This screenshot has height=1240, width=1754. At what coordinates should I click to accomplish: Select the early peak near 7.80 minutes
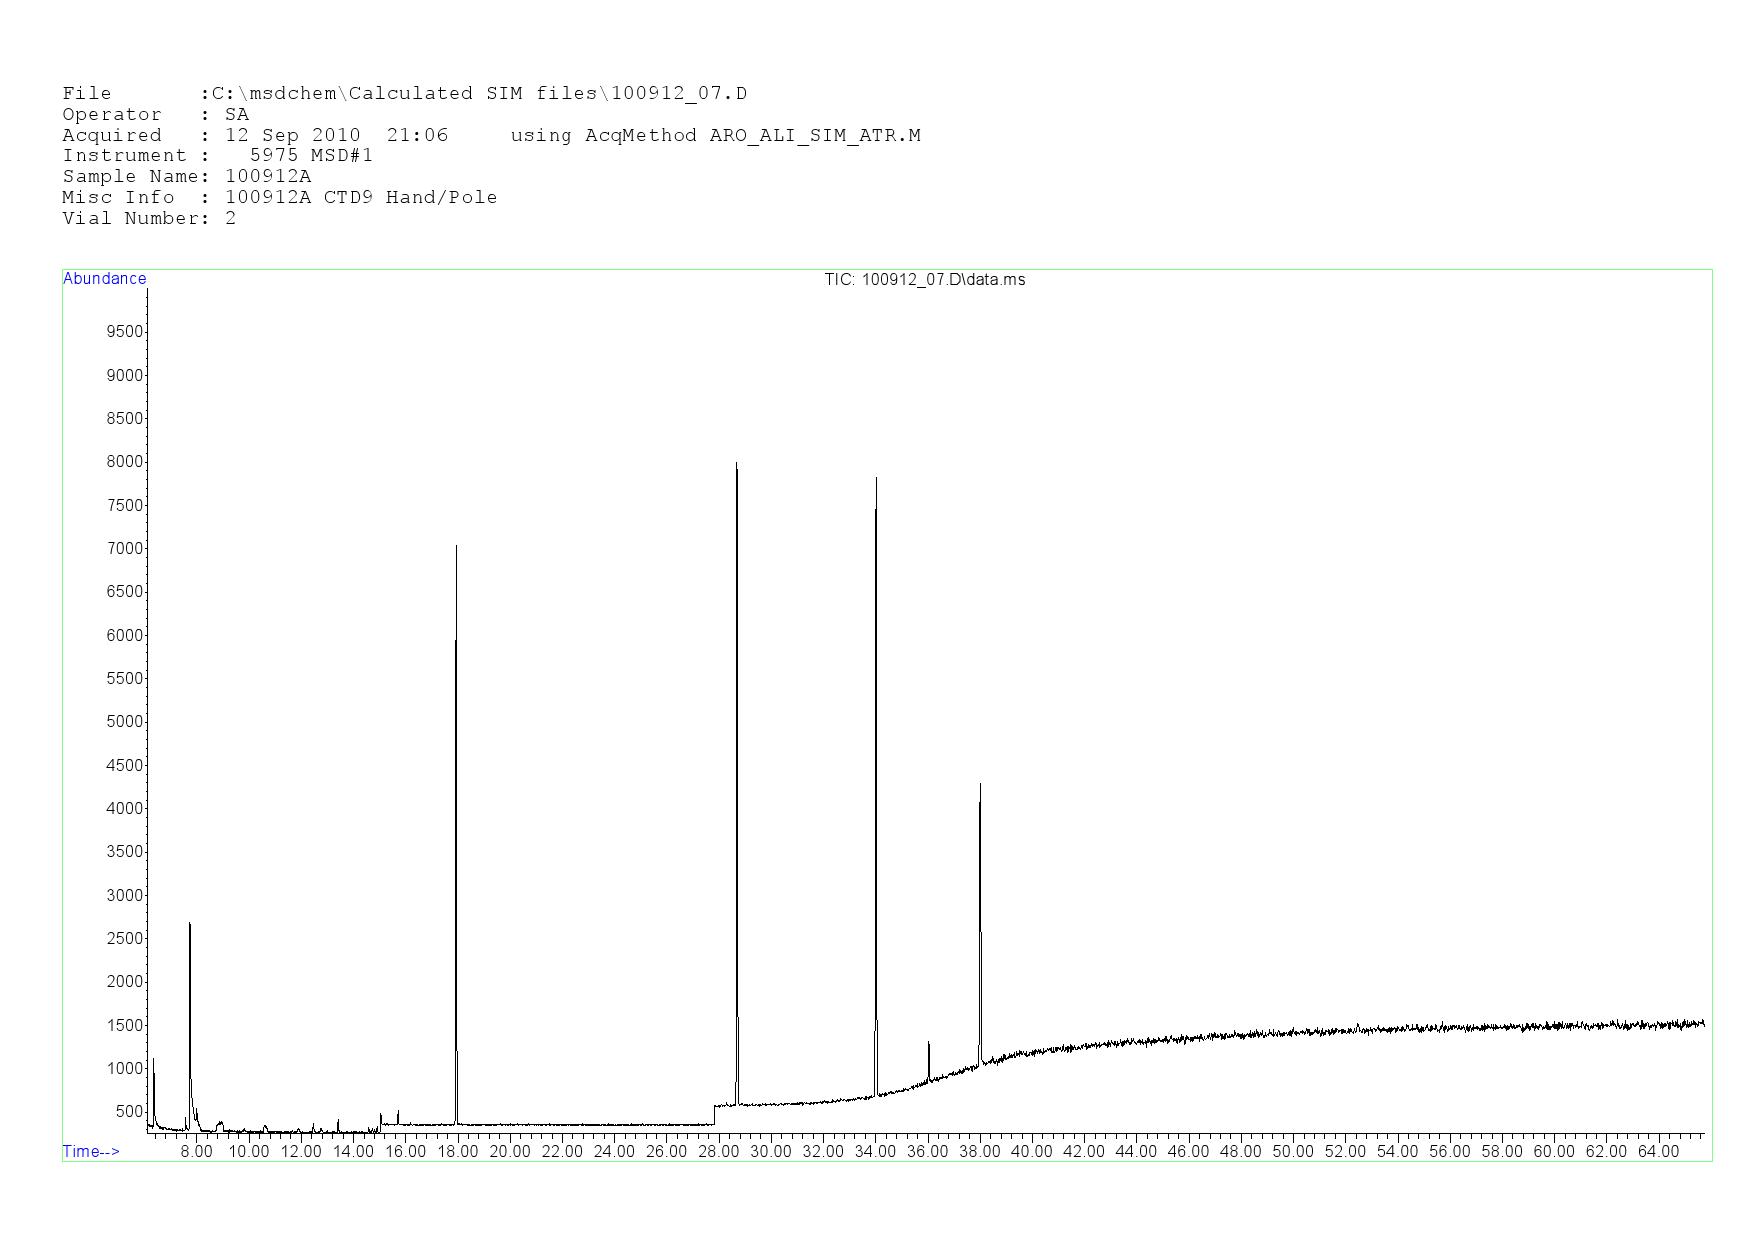(189, 925)
